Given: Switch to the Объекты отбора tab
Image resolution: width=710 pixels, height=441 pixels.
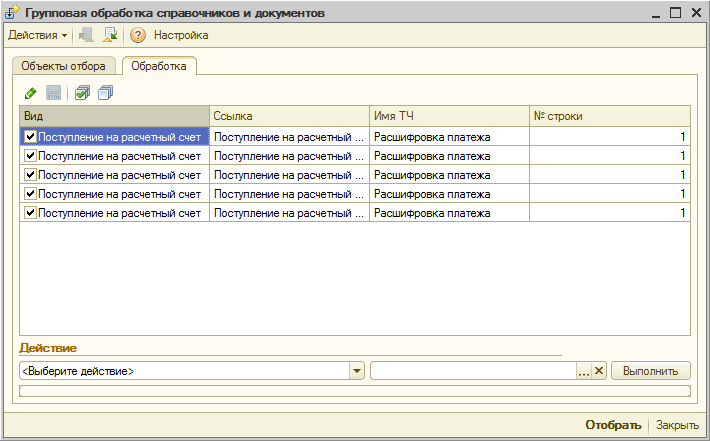Looking at the screenshot, I should coord(63,66).
